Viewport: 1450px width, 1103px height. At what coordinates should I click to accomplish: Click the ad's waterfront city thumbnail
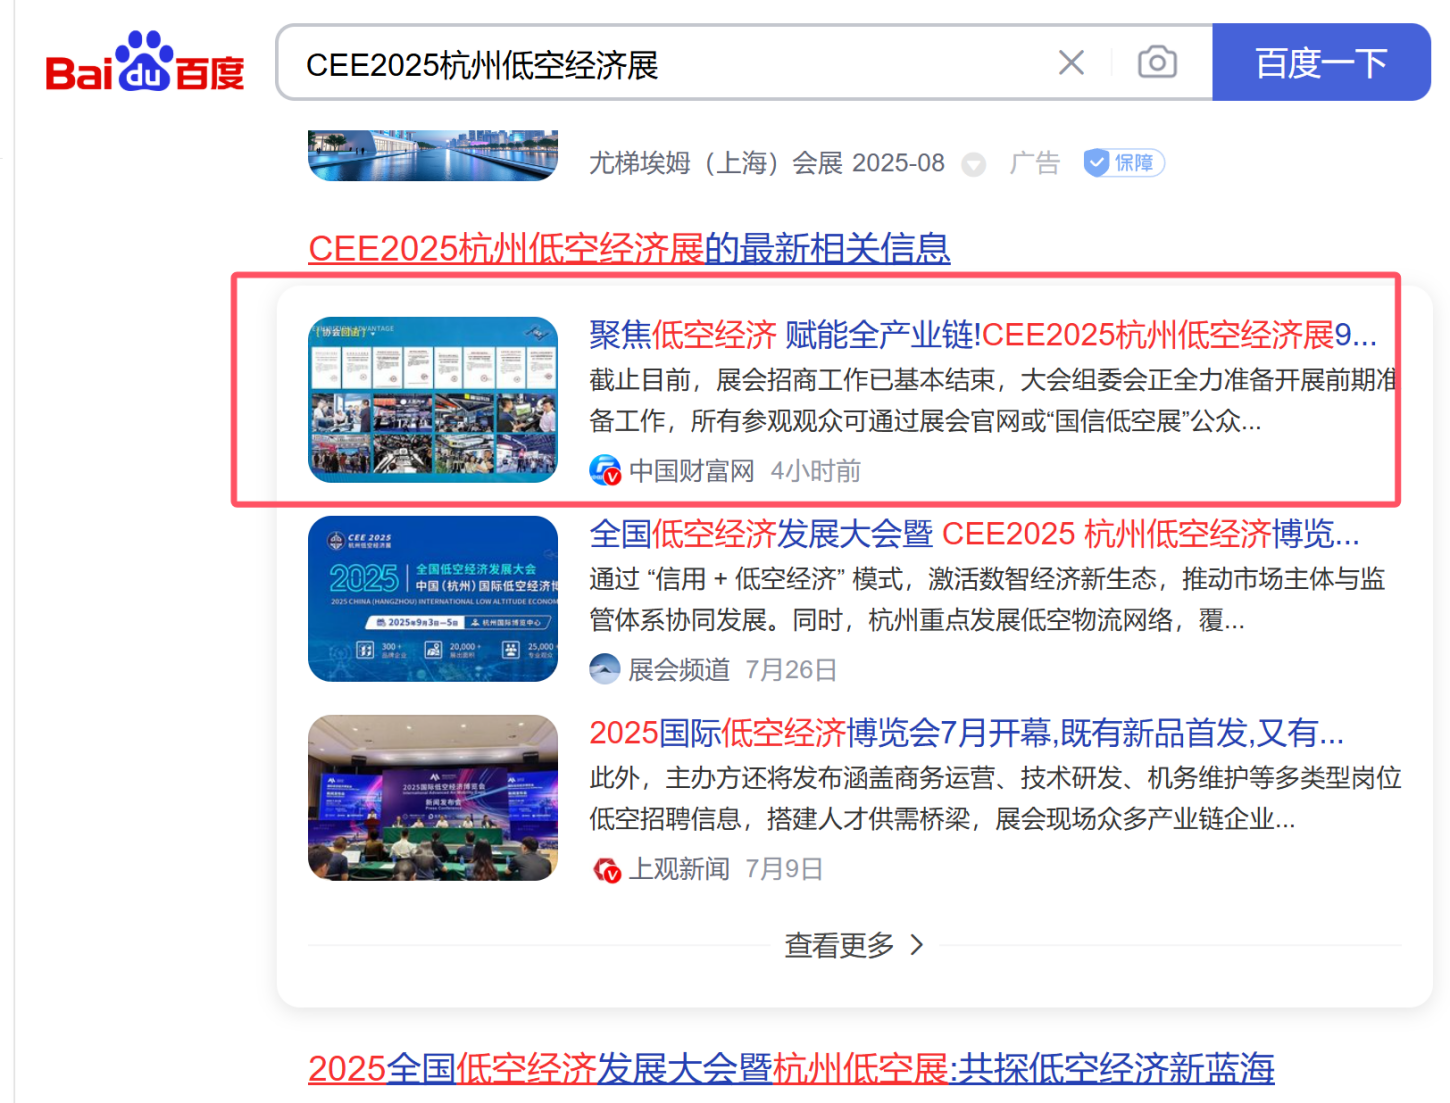[432, 156]
